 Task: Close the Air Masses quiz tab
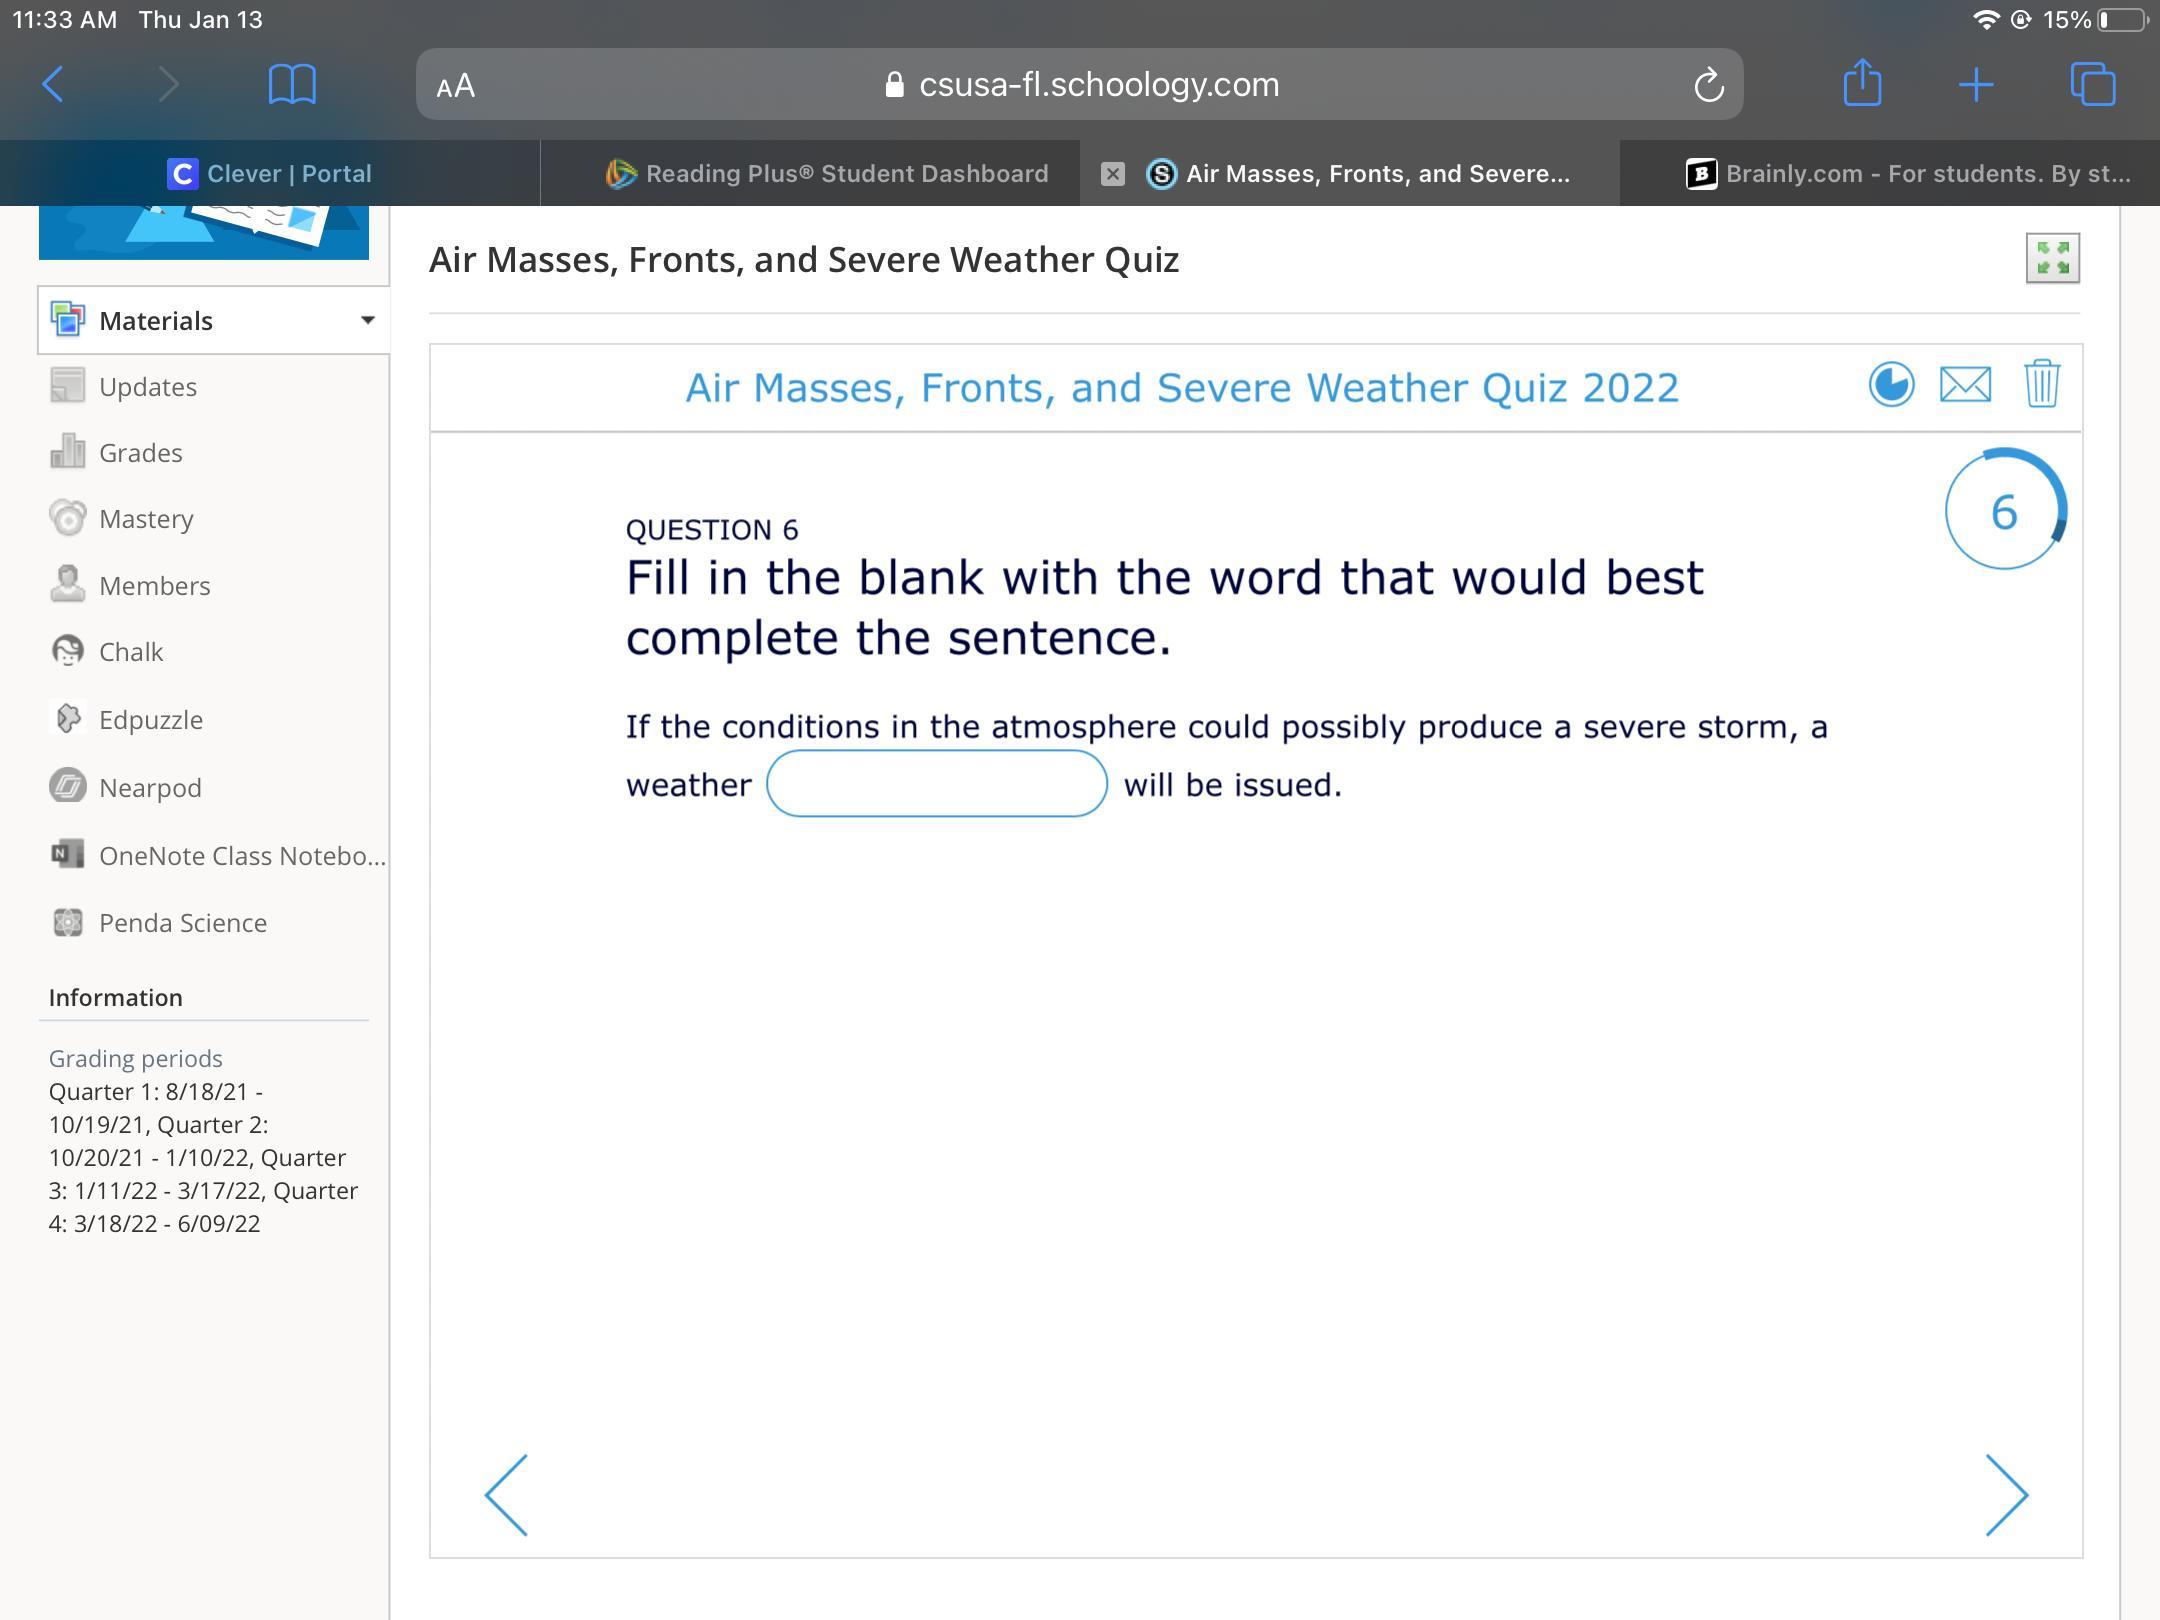1112,174
